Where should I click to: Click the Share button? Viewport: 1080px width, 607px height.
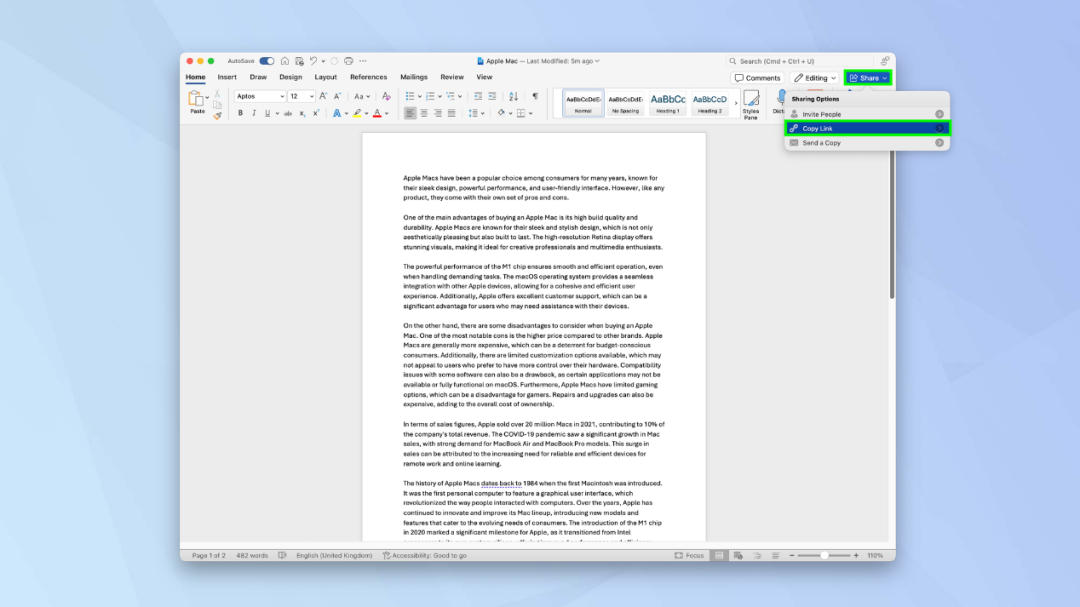[x=868, y=78]
